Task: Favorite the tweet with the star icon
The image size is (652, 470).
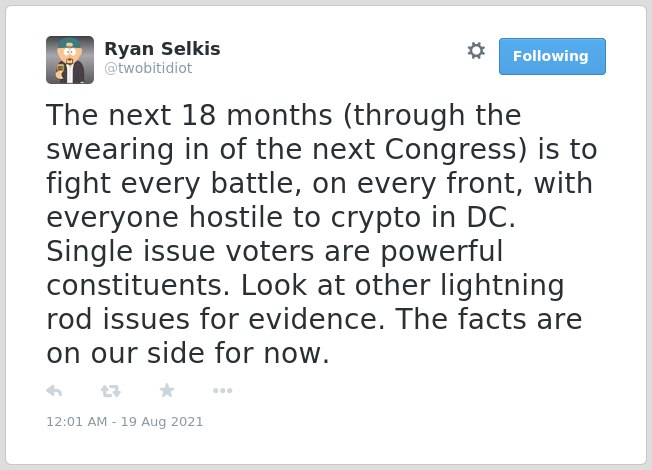Action: click(167, 390)
